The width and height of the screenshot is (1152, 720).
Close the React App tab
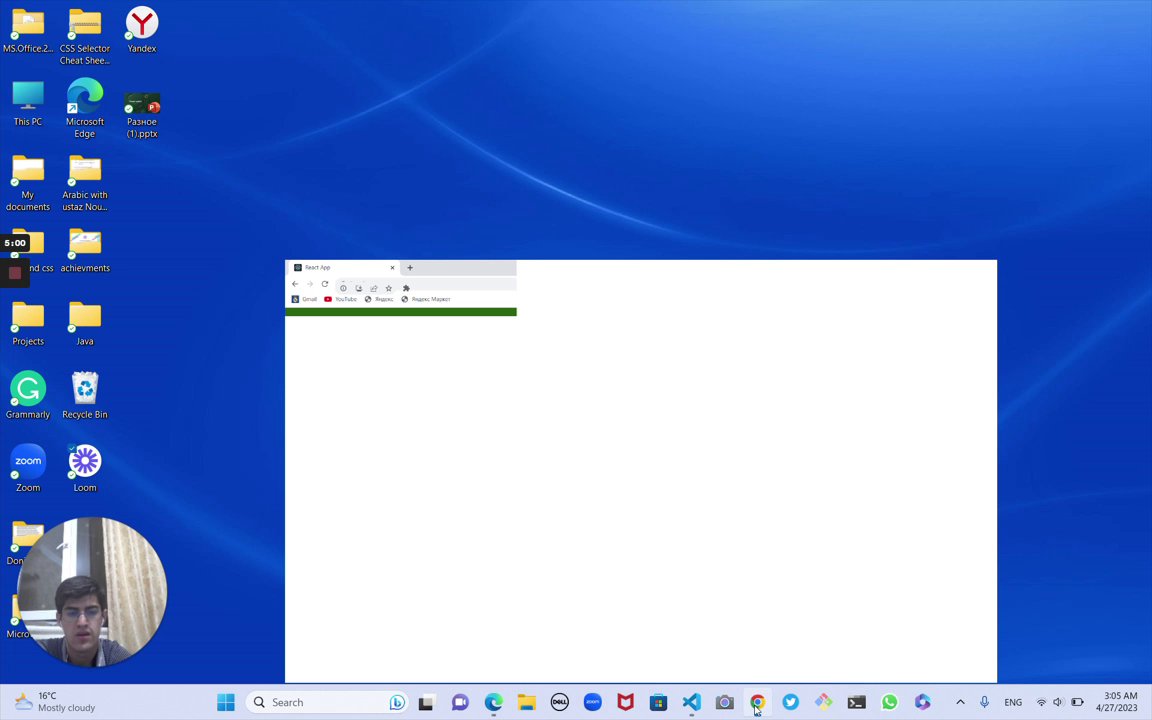click(392, 267)
